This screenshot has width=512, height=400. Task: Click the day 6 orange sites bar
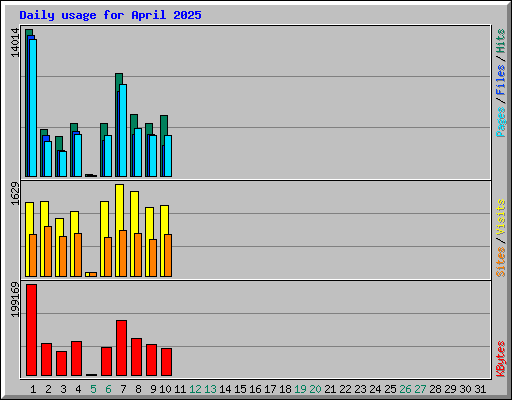pyautogui.click(x=108, y=257)
